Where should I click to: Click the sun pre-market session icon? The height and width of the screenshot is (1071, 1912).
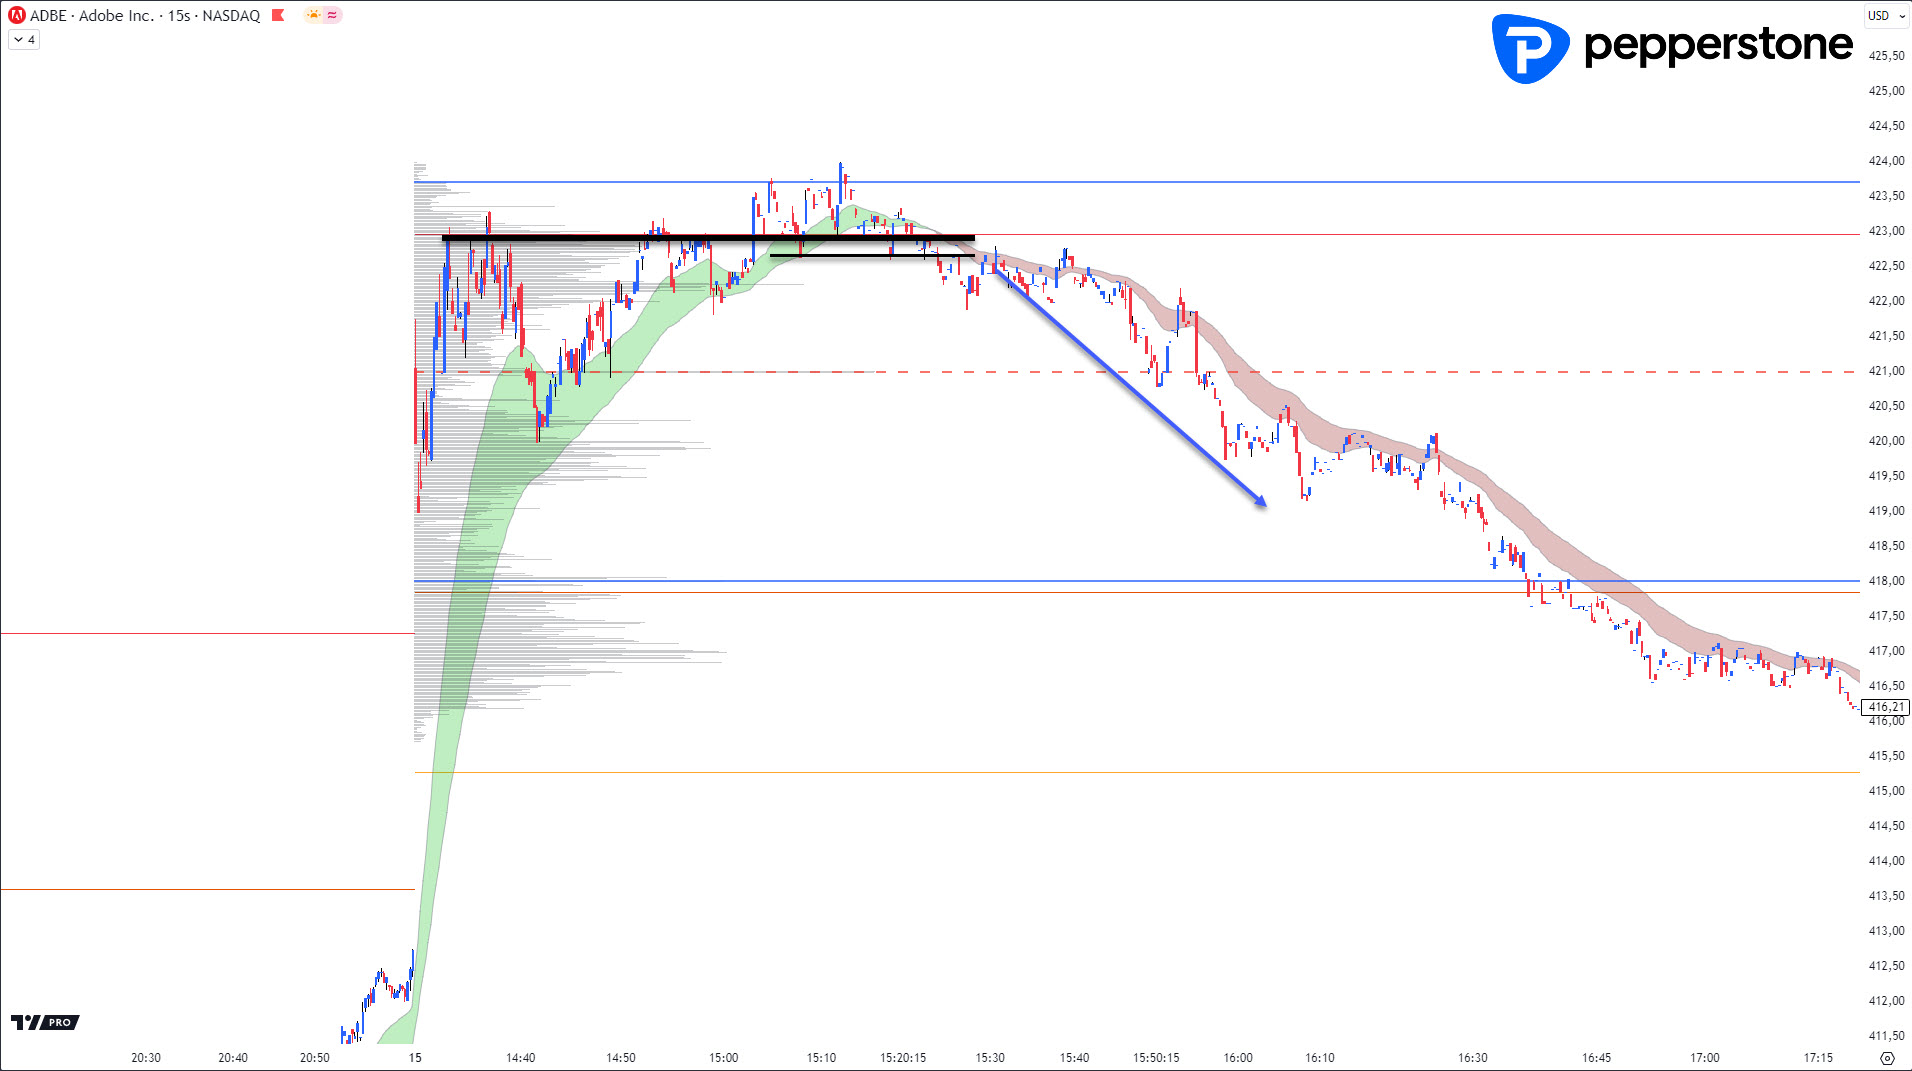pos(314,15)
